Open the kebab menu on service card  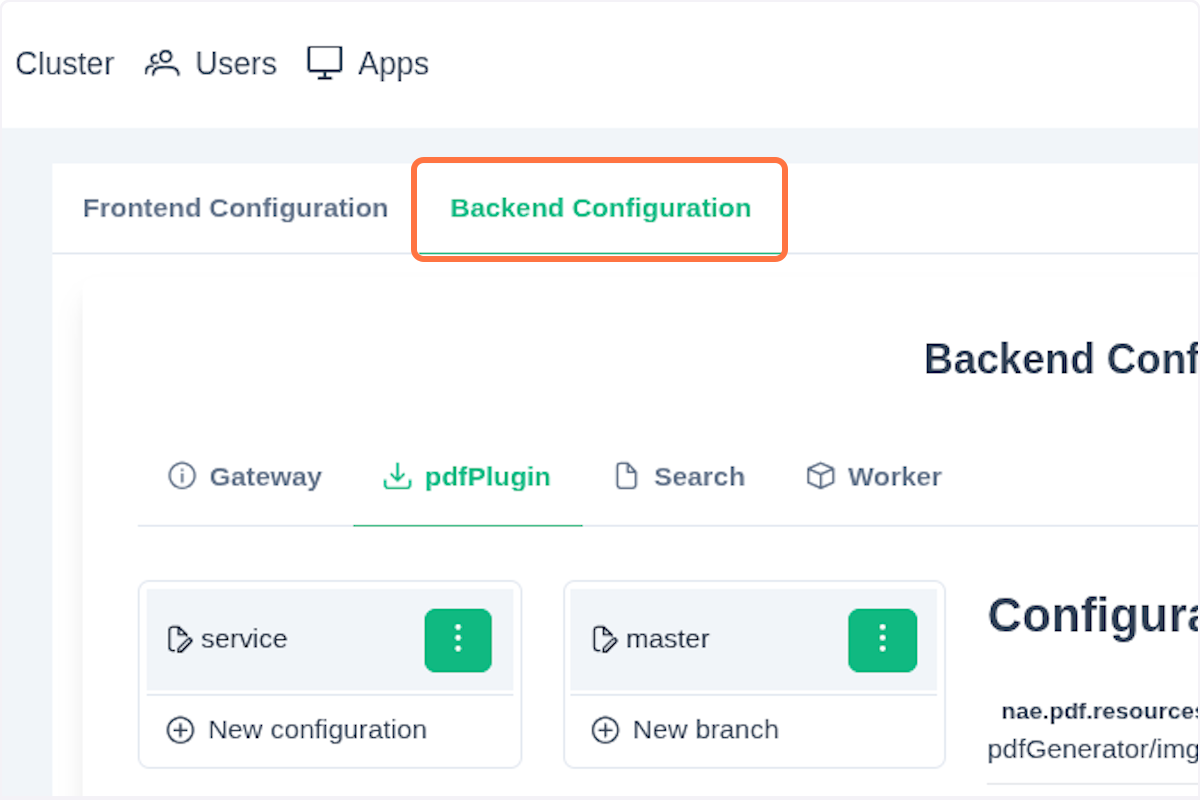[x=458, y=640]
